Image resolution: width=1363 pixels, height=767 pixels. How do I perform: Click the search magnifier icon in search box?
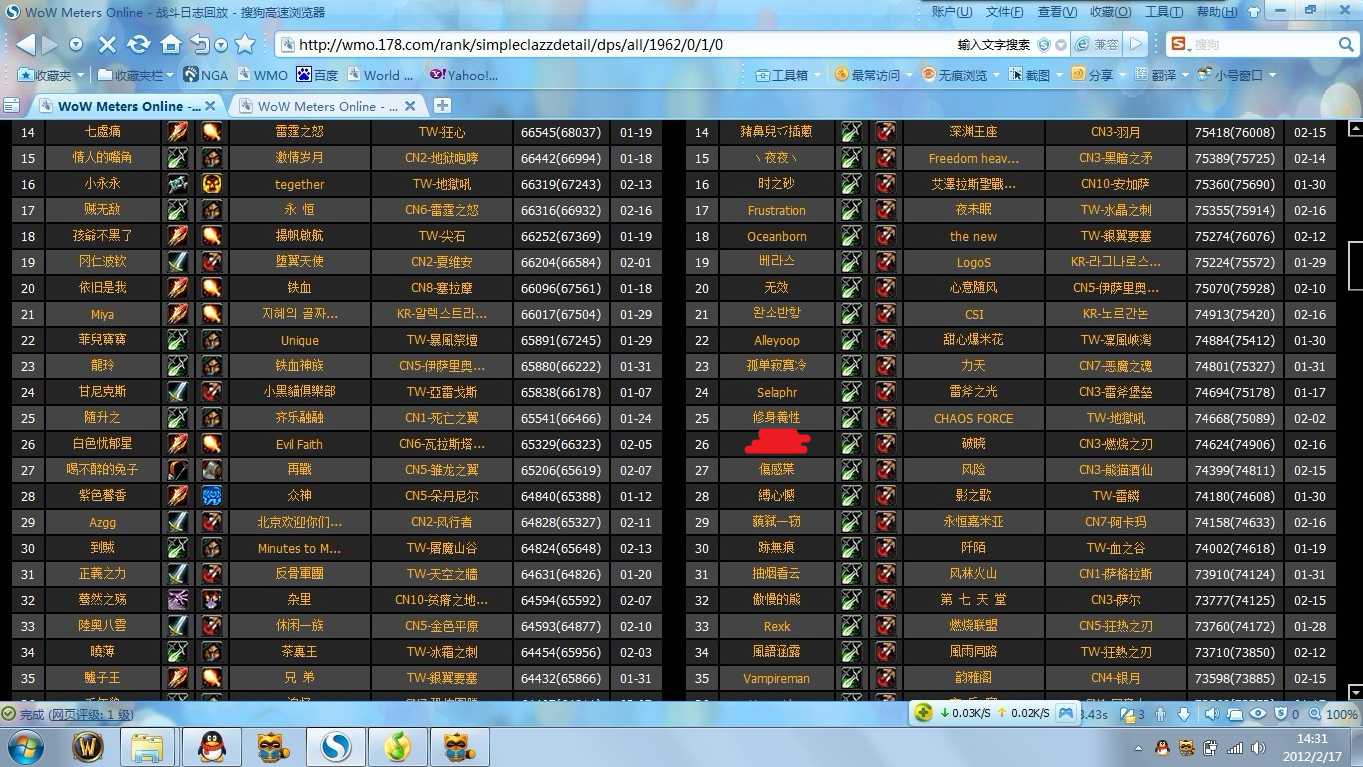pos(1346,44)
